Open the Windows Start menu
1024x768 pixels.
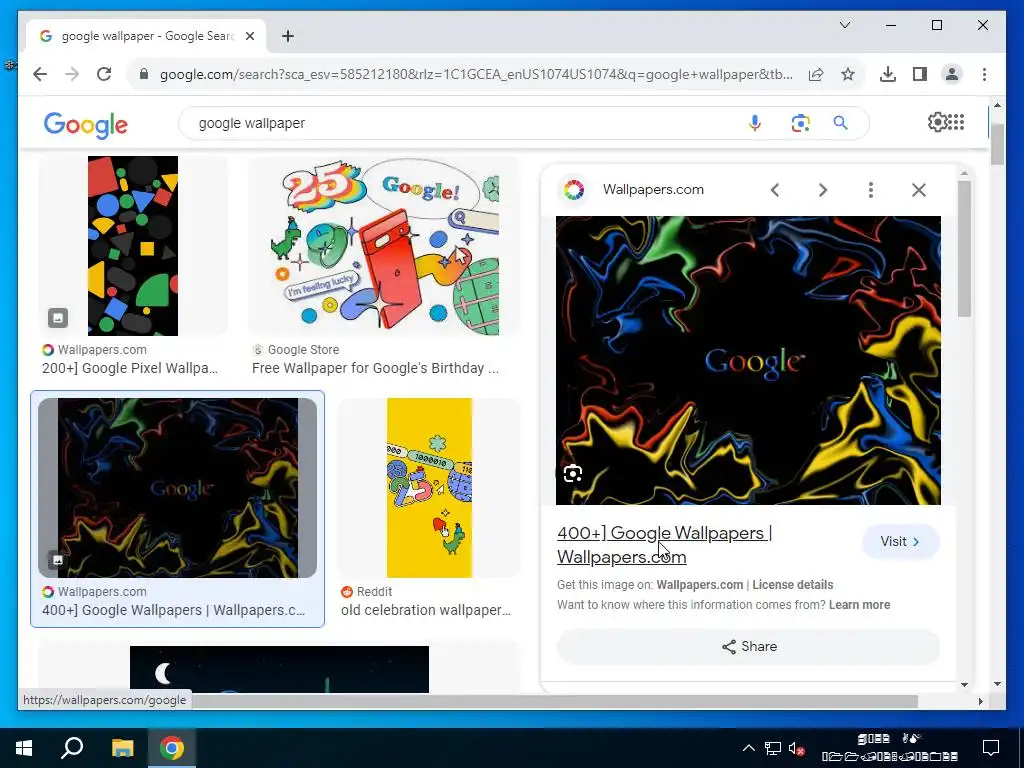pyautogui.click(x=24, y=748)
